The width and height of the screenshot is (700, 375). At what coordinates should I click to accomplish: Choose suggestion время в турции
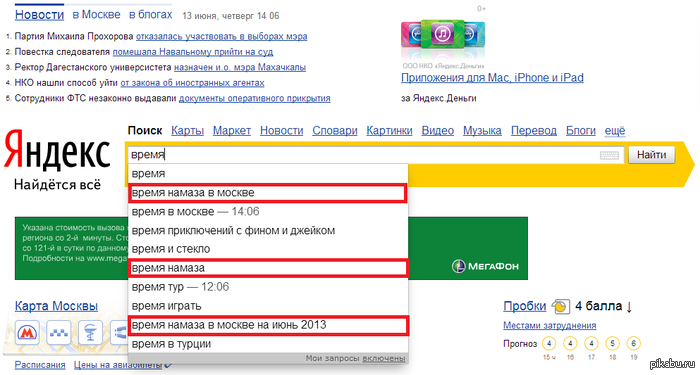268,344
